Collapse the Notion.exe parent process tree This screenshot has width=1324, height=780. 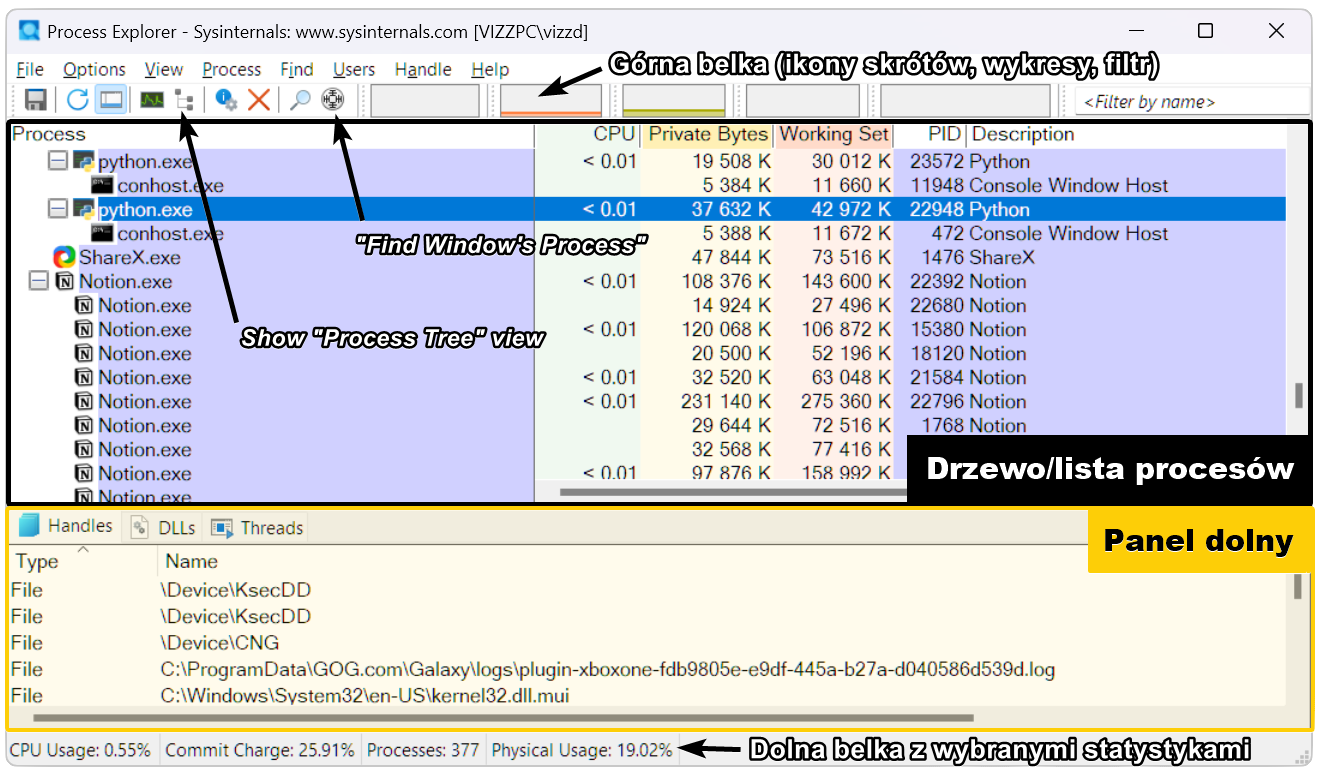[x=39, y=282]
